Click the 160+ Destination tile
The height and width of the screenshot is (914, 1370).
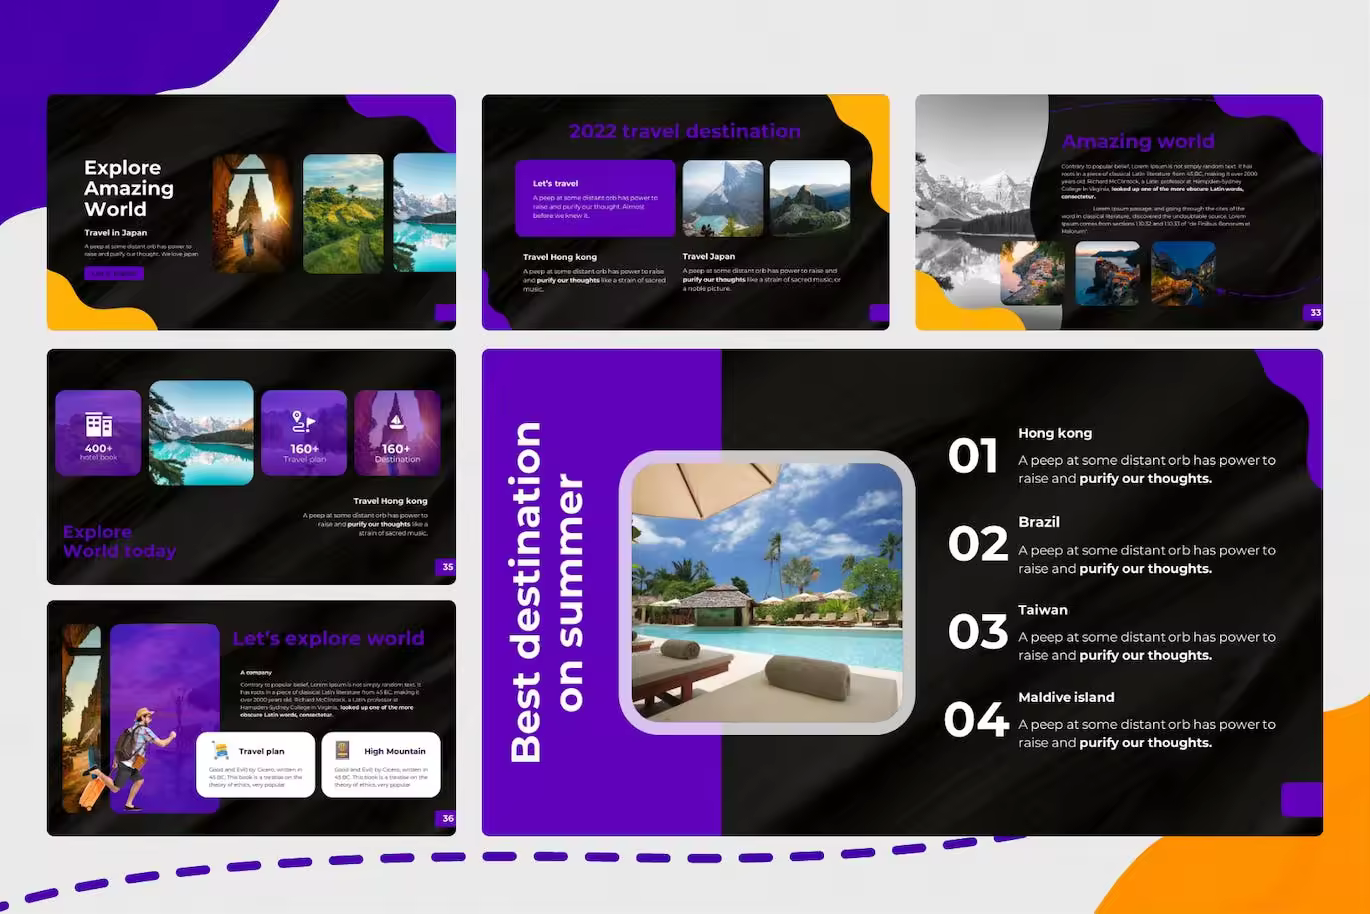[x=397, y=433]
